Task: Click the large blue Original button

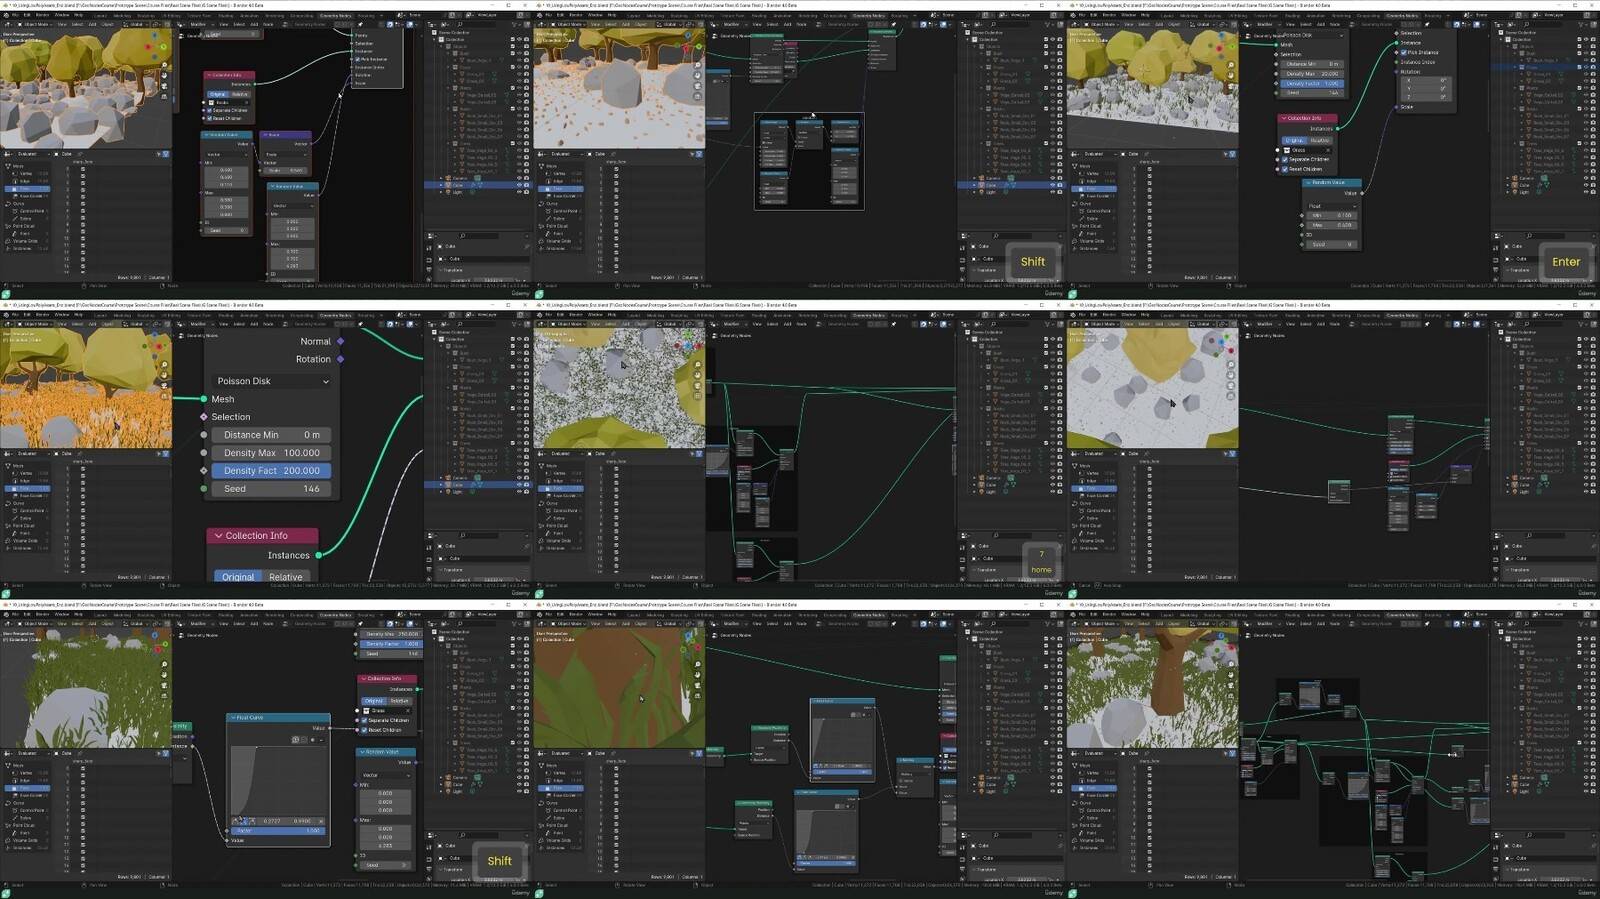Action: (x=238, y=577)
